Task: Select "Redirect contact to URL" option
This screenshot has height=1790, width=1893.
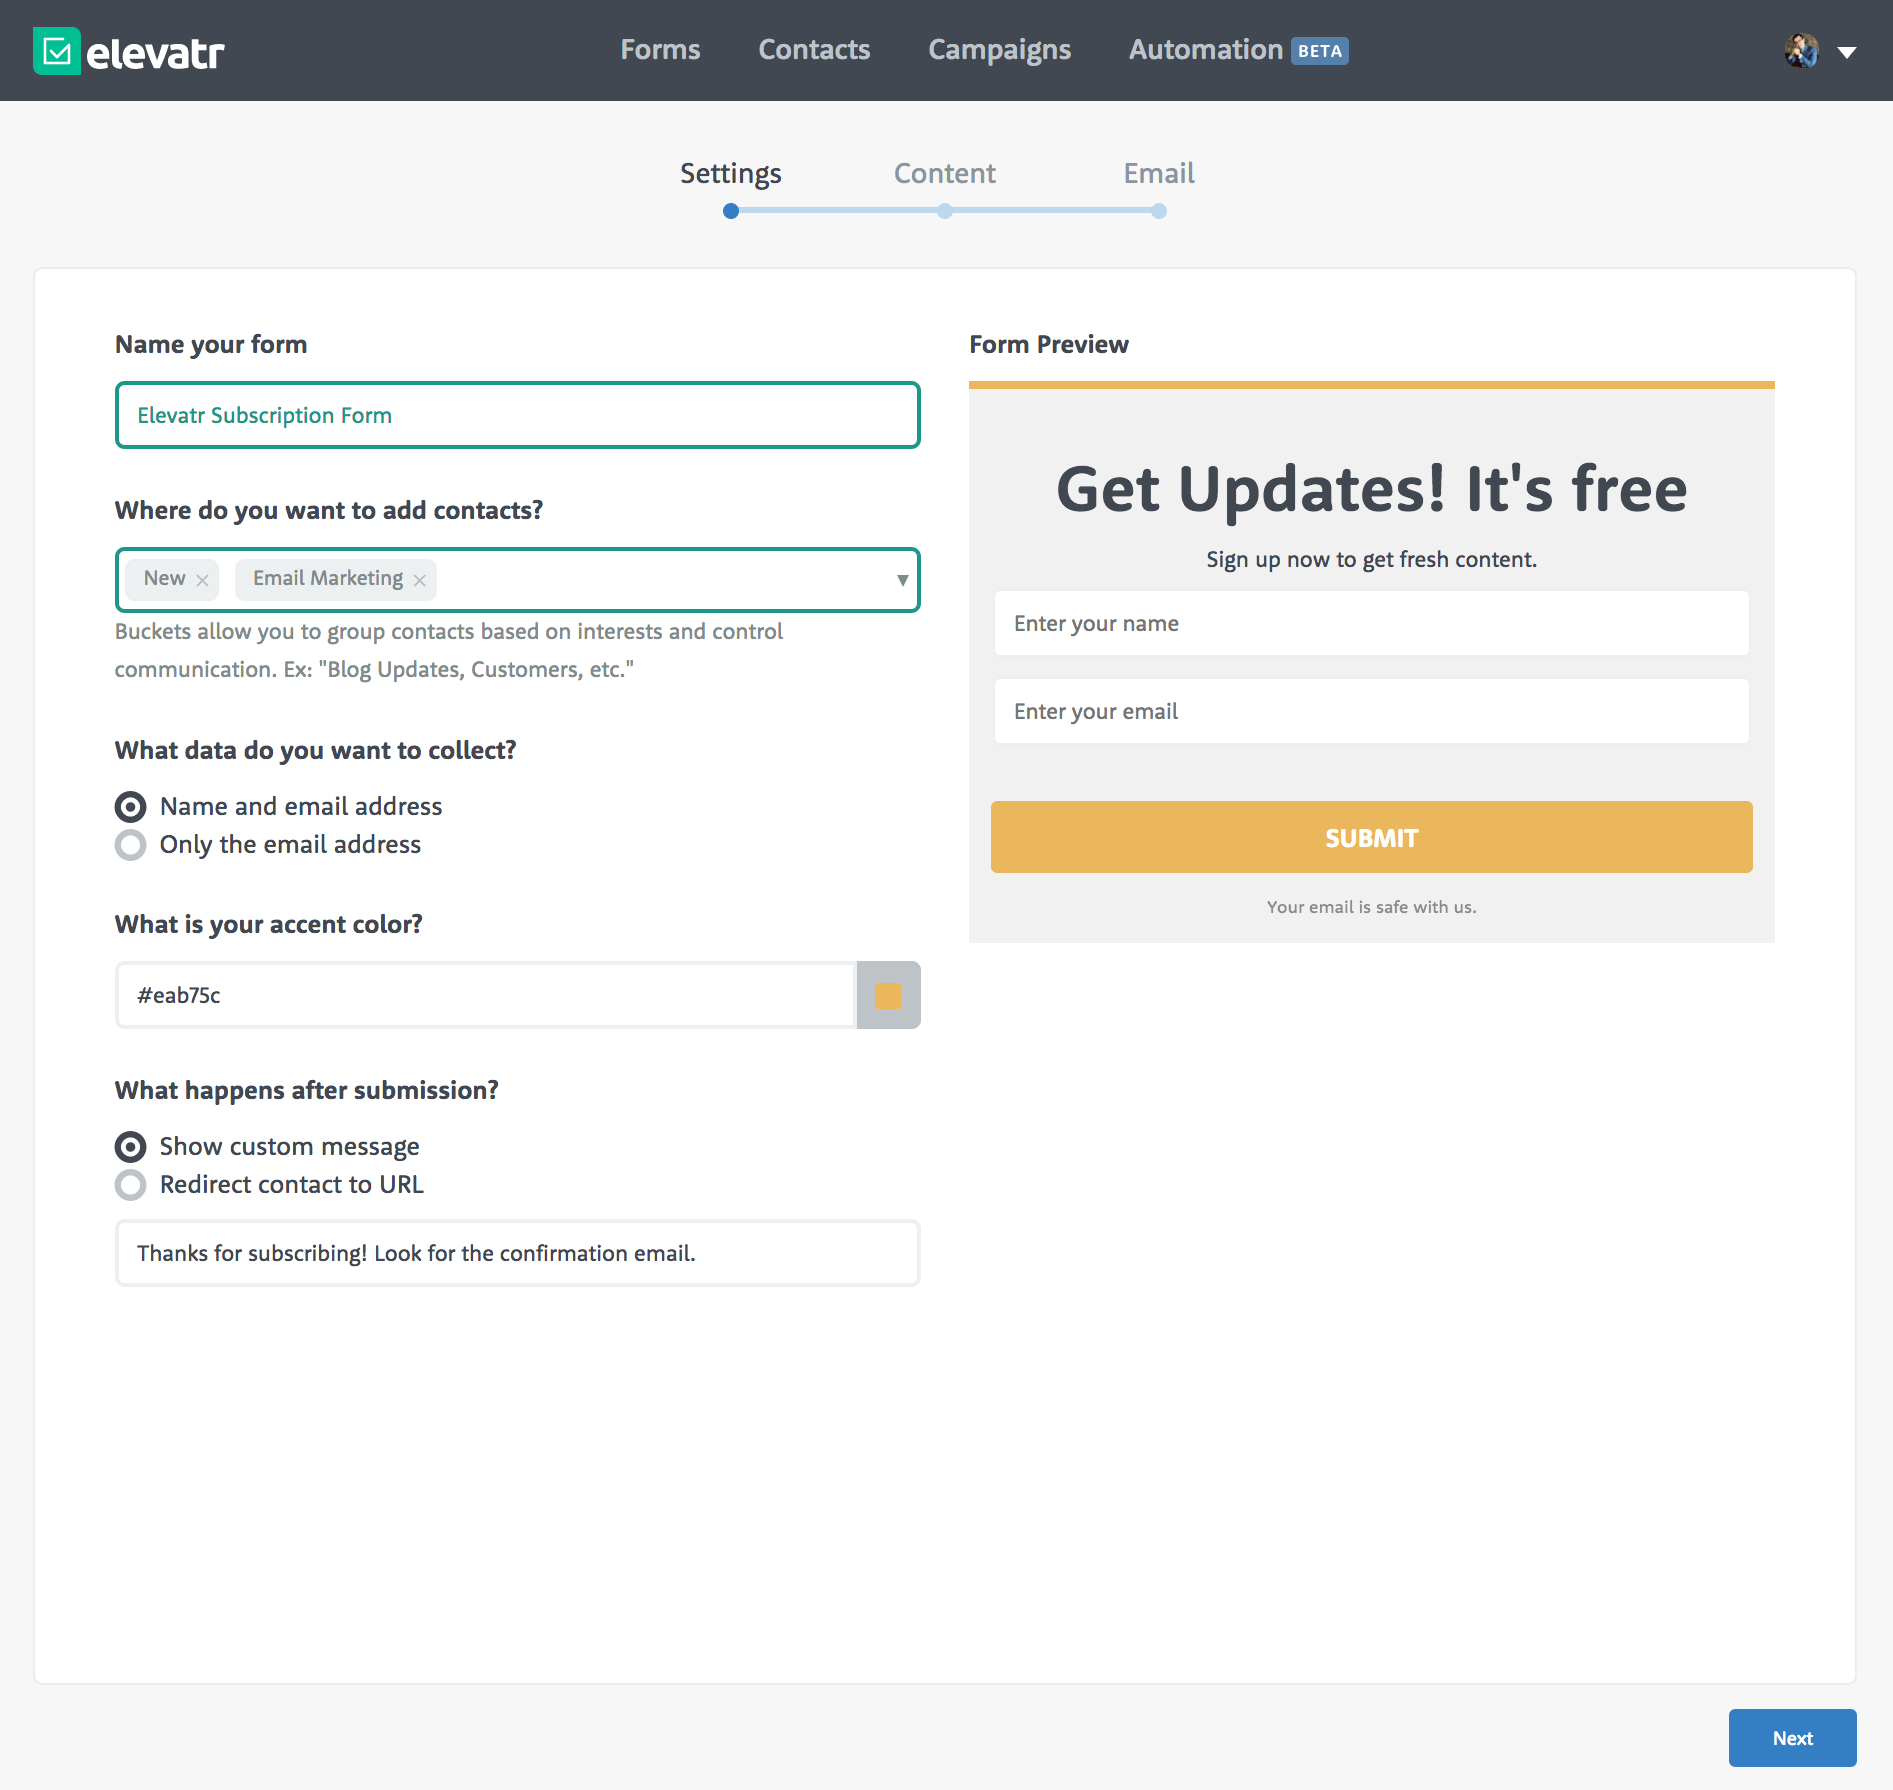Action: tap(131, 1185)
